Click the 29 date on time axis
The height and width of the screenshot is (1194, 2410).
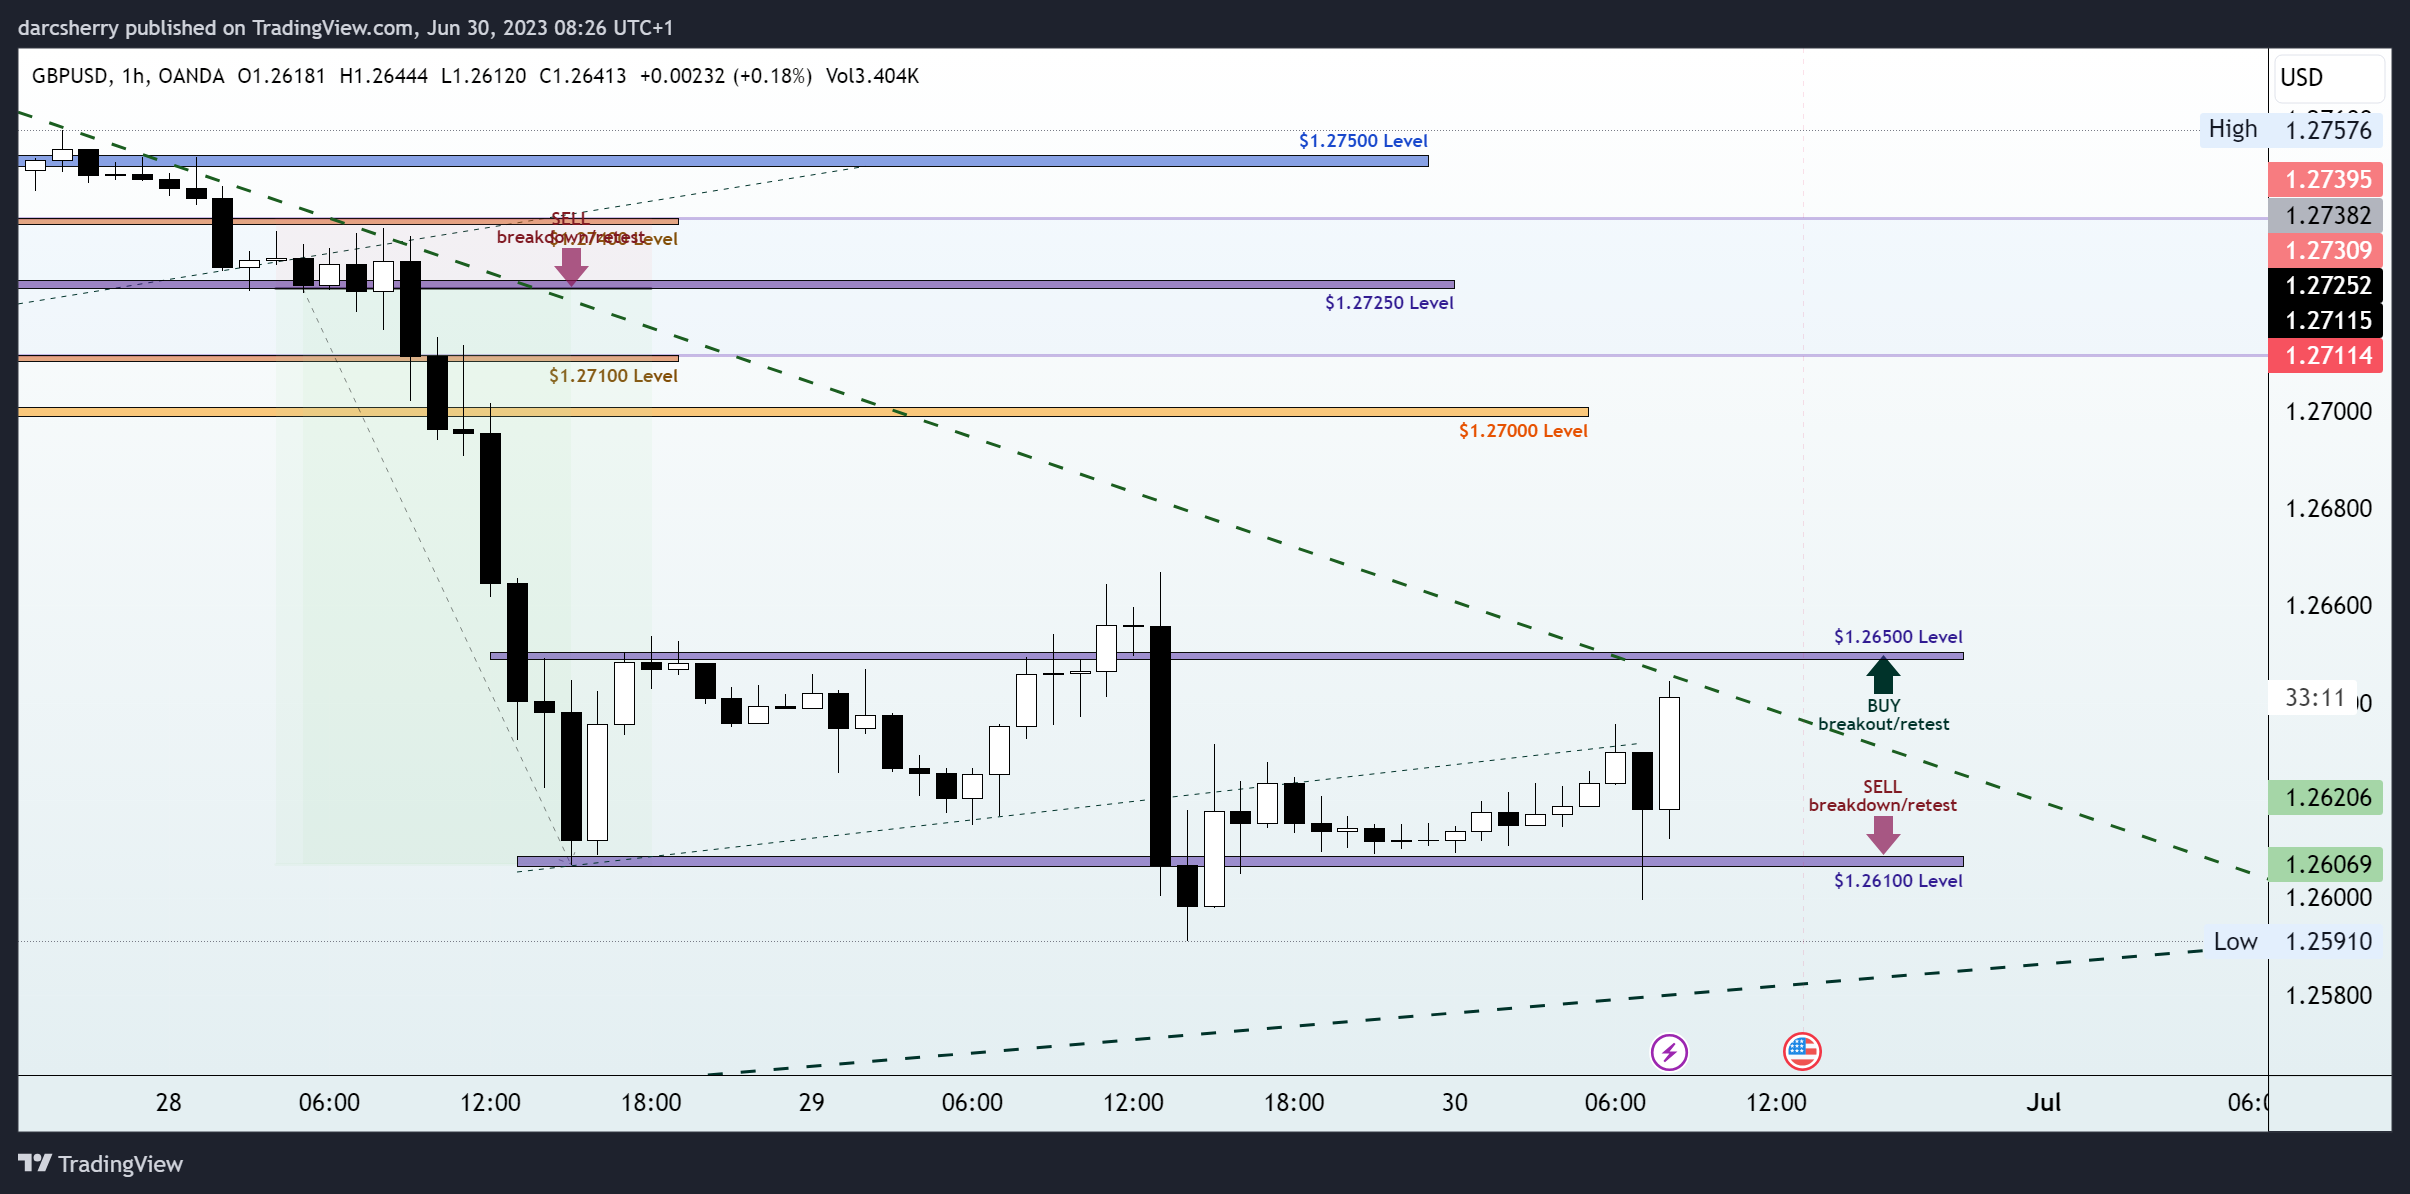click(812, 1103)
